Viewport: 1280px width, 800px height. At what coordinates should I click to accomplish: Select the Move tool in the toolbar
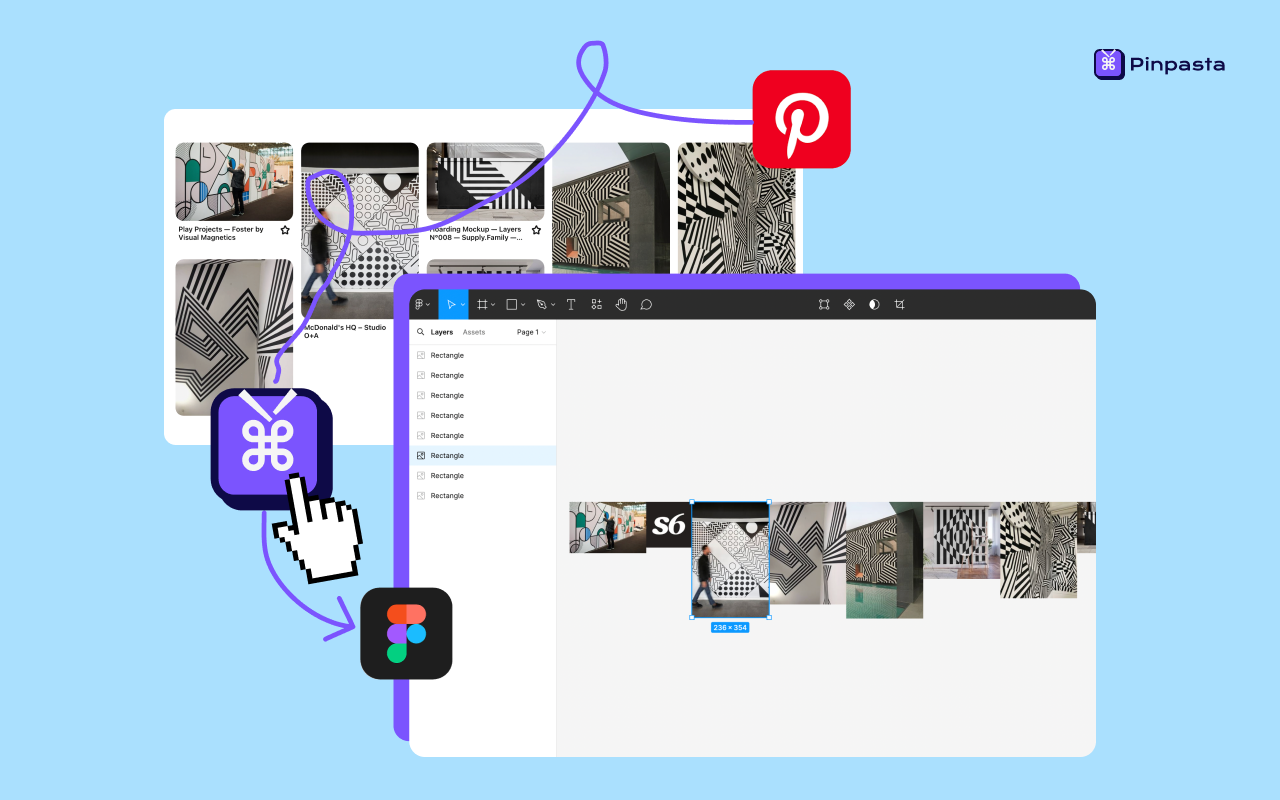coord(452,304)
